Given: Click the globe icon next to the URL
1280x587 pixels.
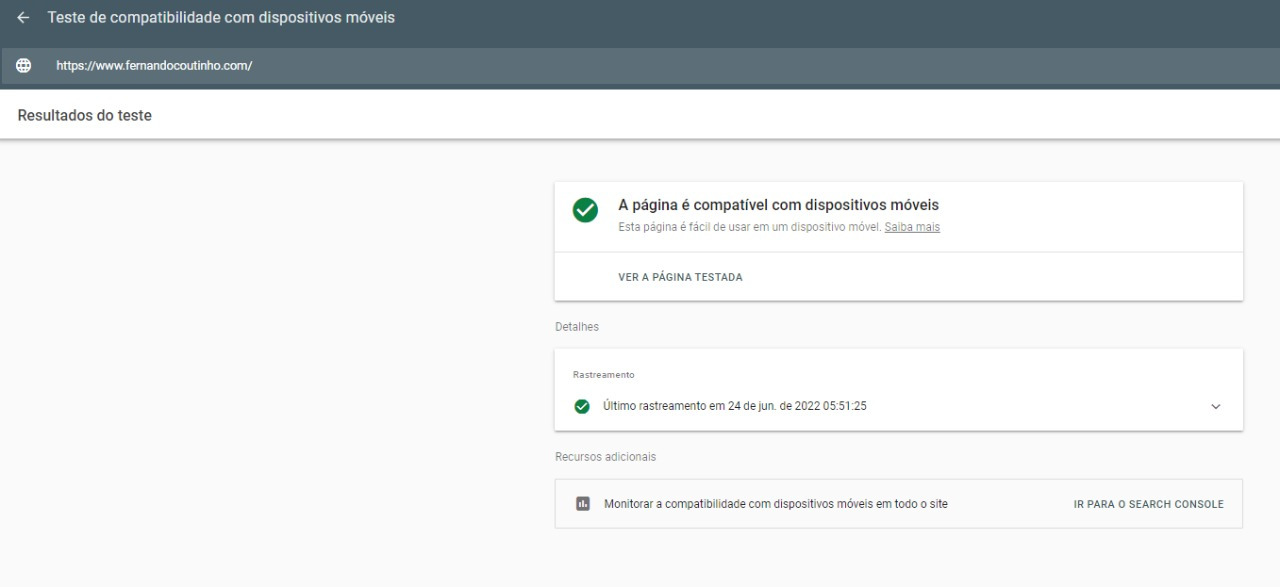Looking at the screenshot, I should click(x=22, y=65).
